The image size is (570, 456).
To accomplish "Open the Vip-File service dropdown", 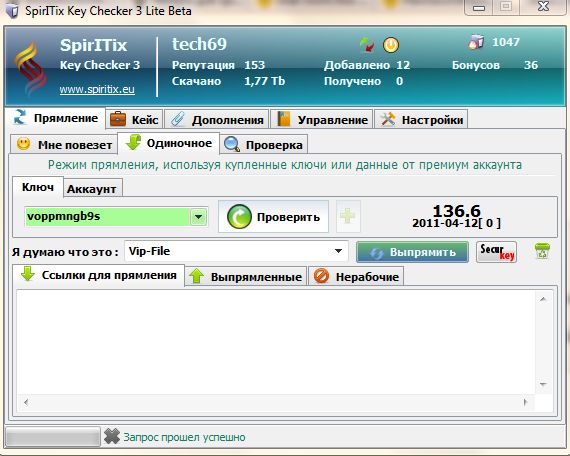I will (236, 251).
